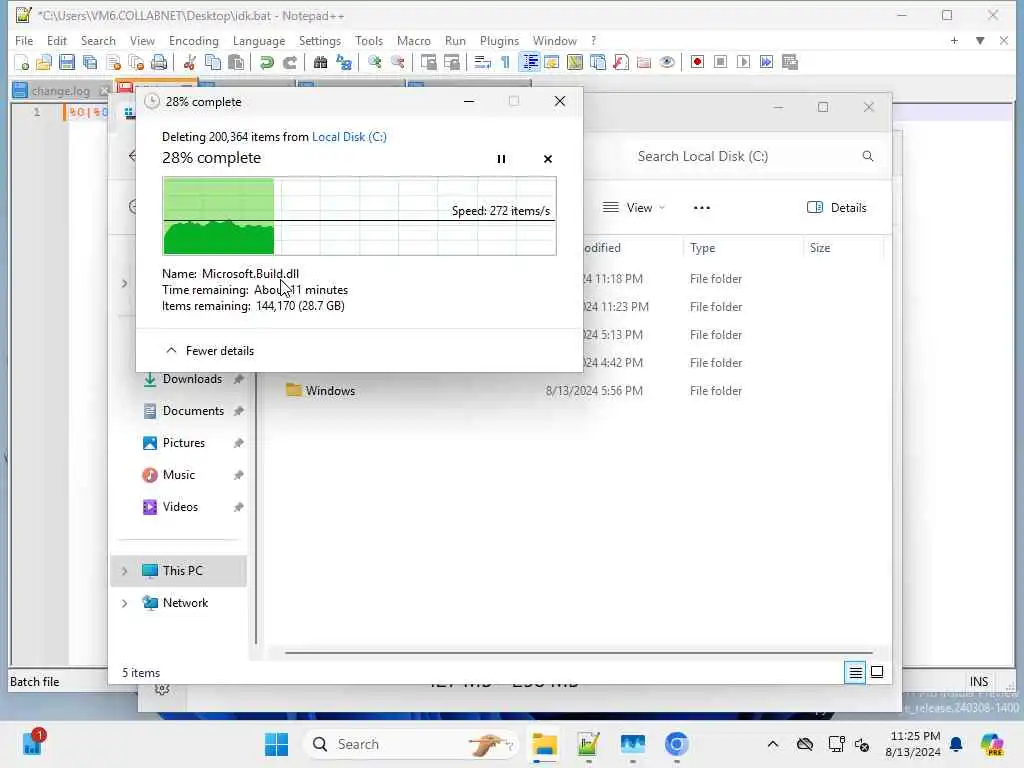Screen dimensions: 1024x768
Task: Open the Macro menu
Action: (x=413, y=40)
